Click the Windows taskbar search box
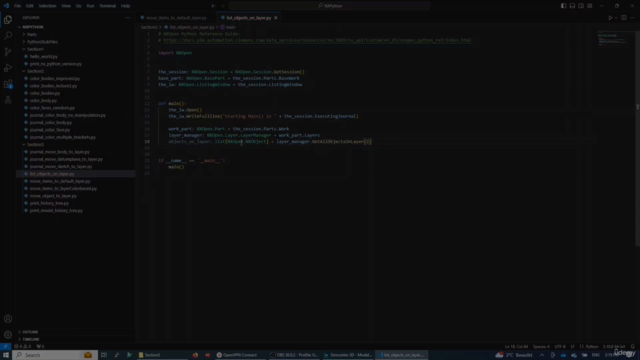 [55, 355]
